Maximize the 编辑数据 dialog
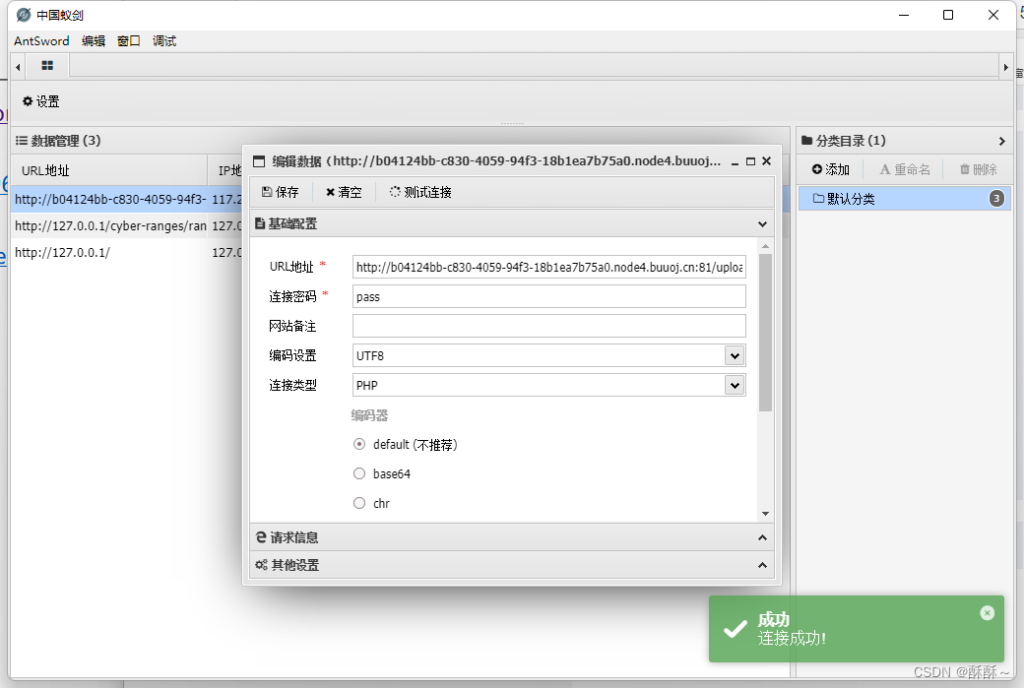 [750, 161]
